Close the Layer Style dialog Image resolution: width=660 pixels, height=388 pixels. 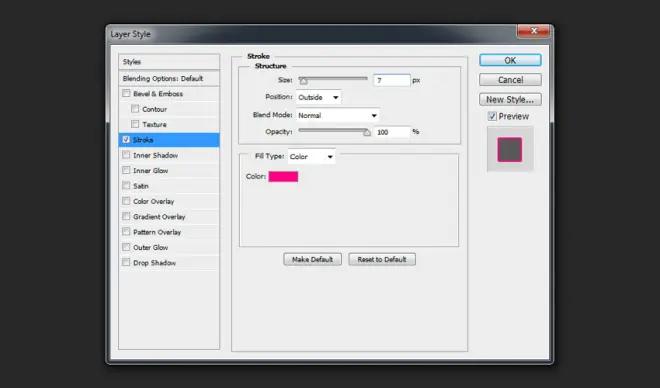tap(533, 31)
